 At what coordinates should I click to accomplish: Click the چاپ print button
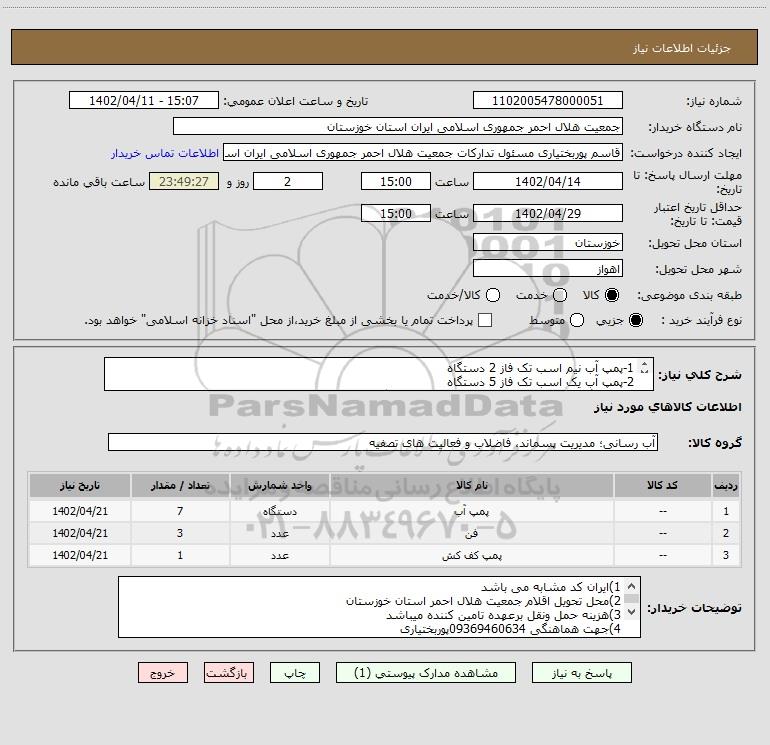click(295, 673)
